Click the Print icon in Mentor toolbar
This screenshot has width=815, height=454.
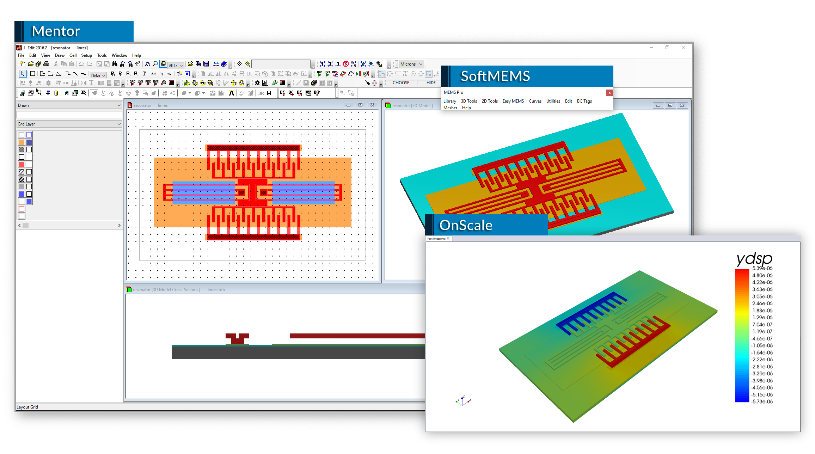(x=46, y=64)
